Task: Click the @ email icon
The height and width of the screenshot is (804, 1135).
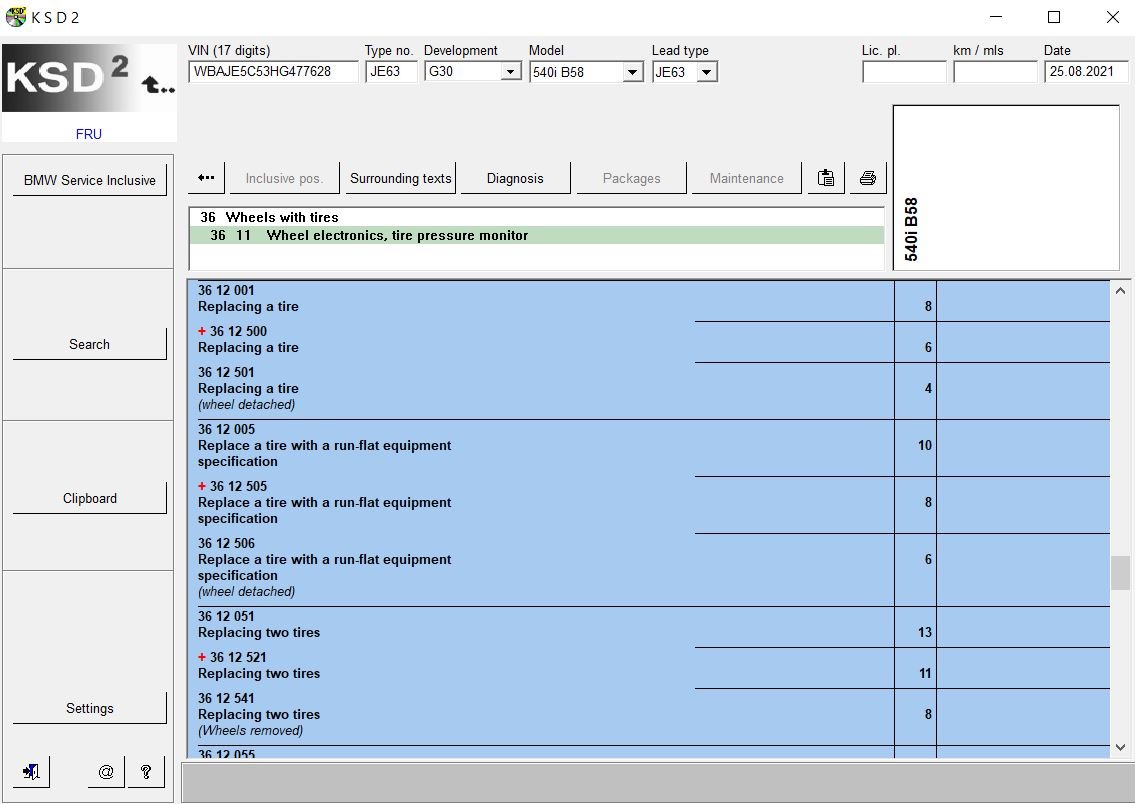Action: 106,772
